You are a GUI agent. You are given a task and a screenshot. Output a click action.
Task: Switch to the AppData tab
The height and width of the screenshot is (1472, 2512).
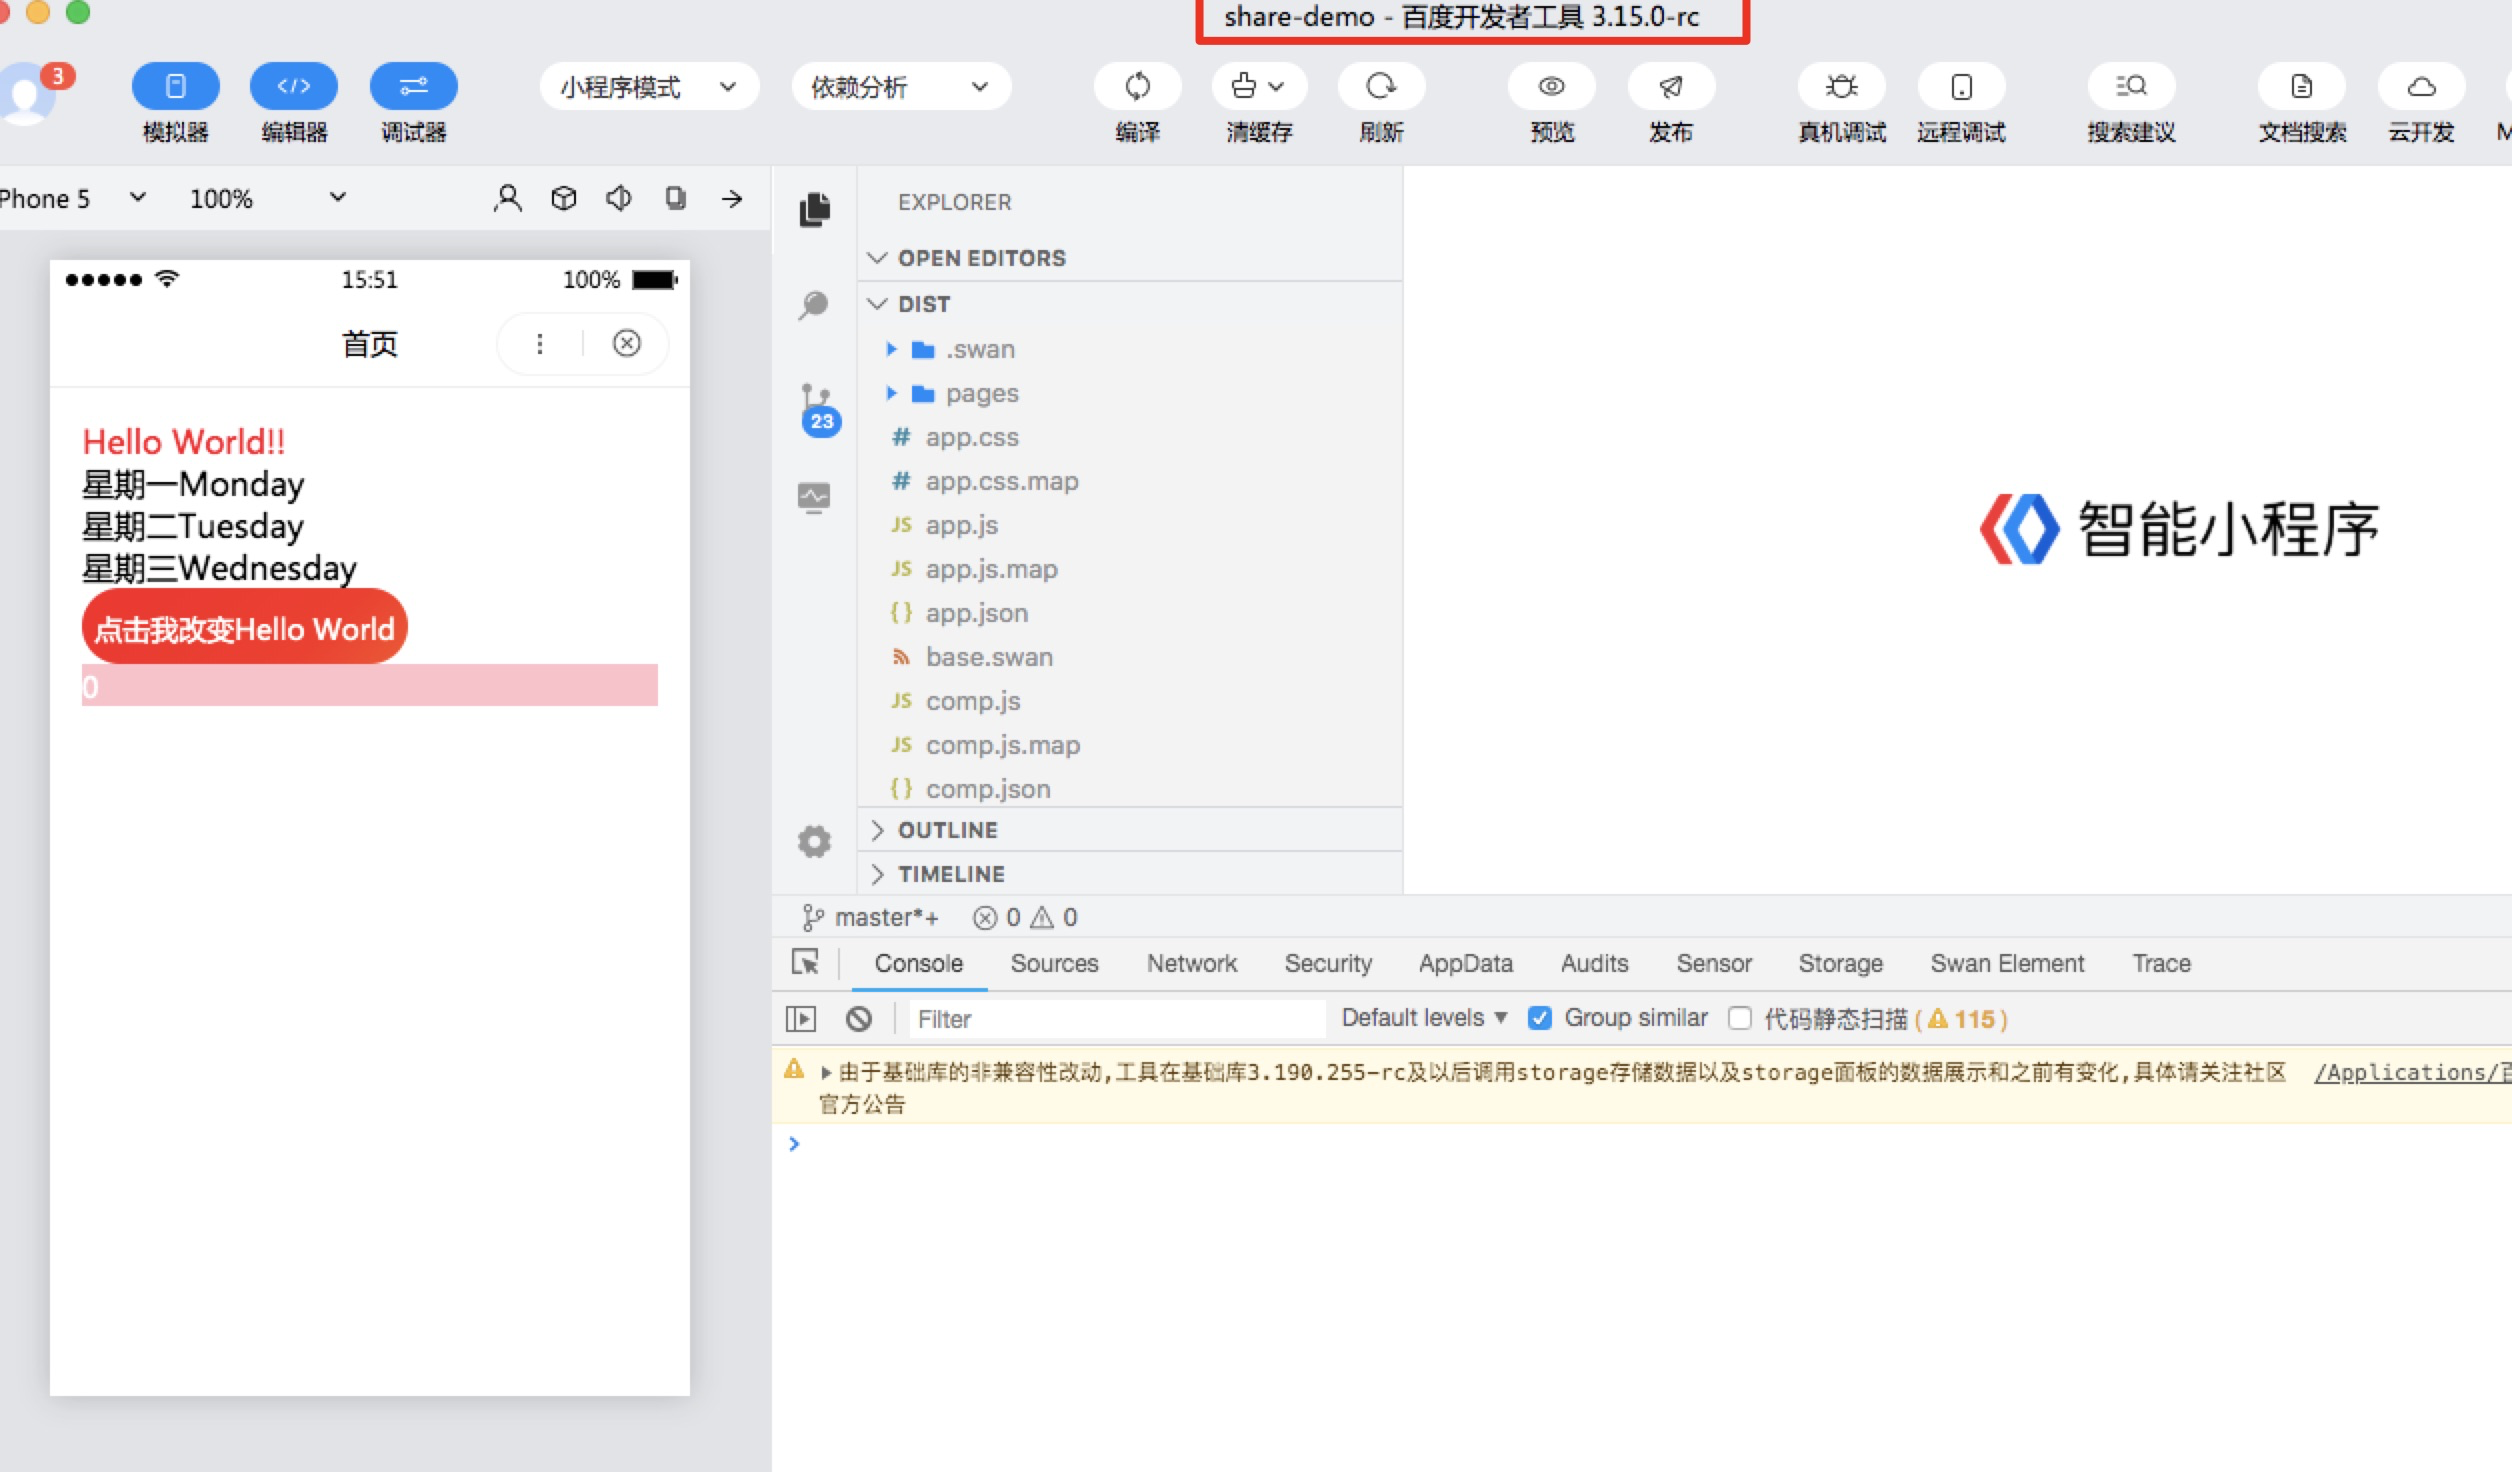(1466, 963)
